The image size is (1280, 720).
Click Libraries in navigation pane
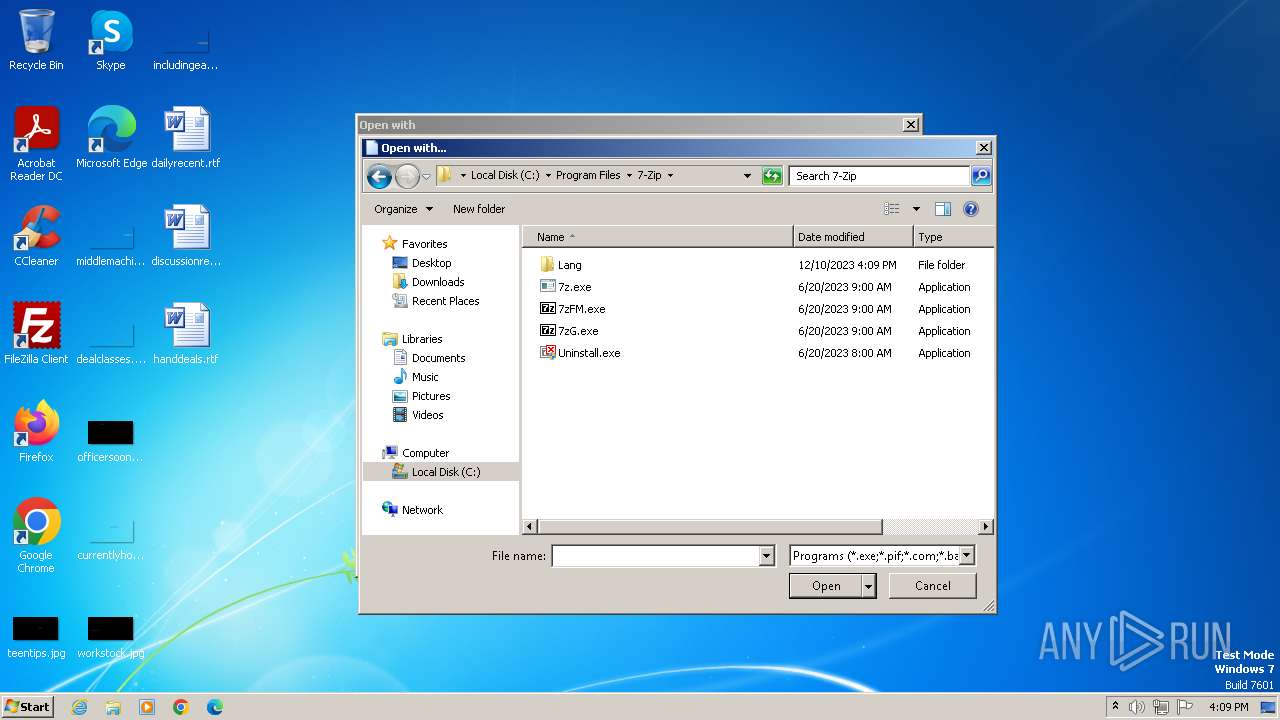(421, 339)
